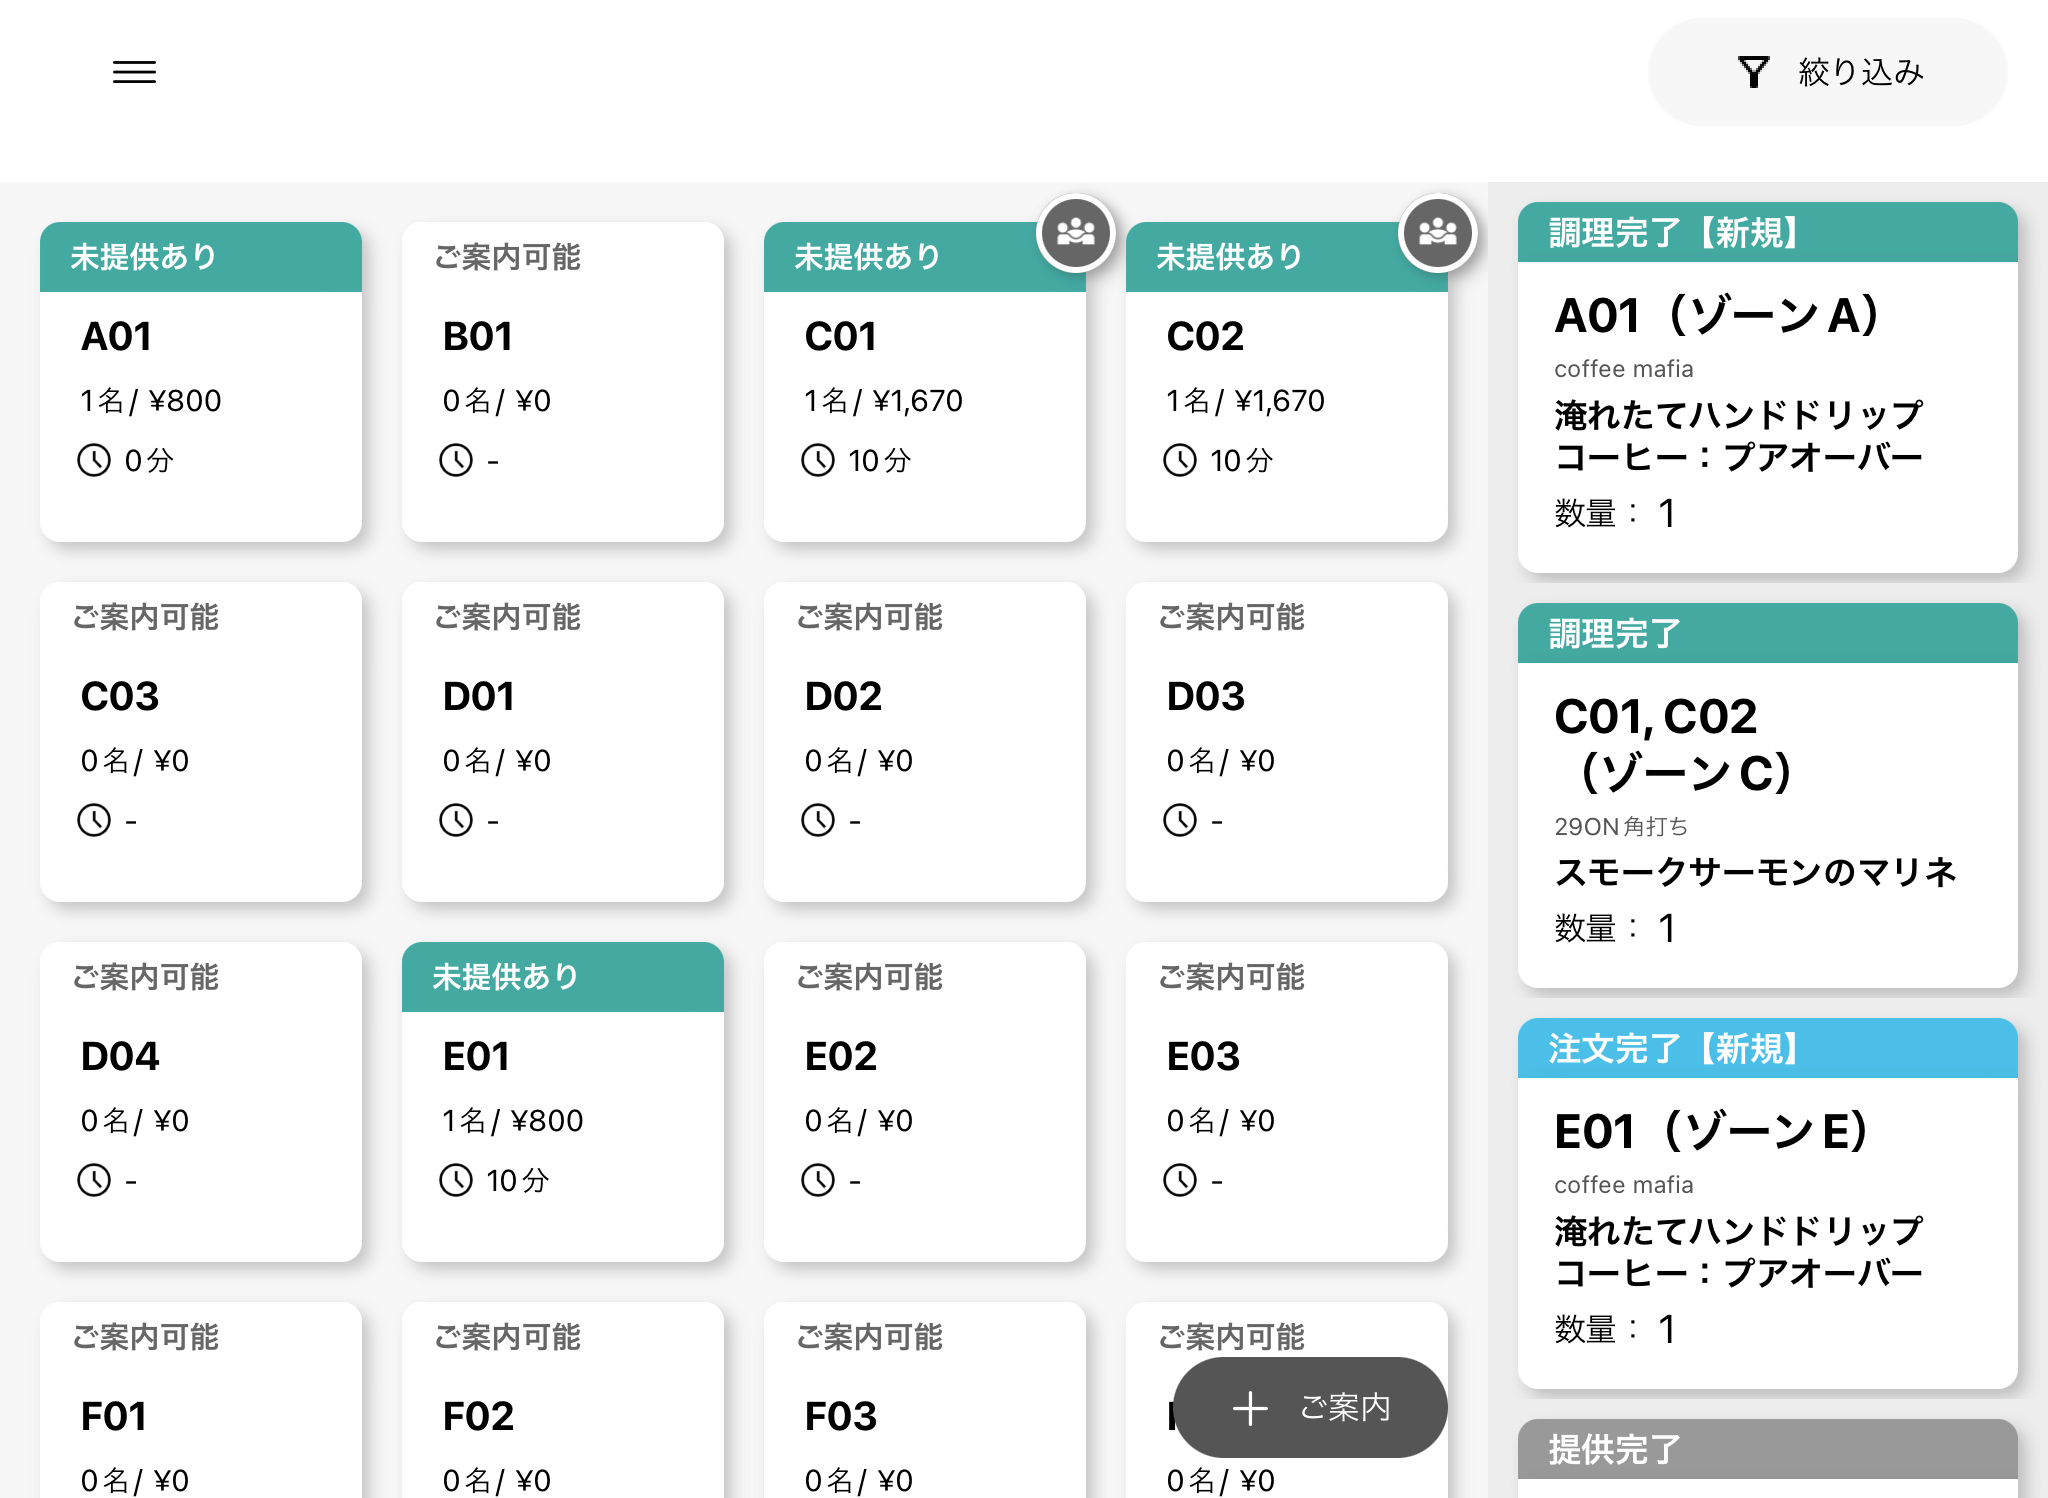Click group icon on table C01
The height and width of the screenshot is (1498, 2048).
(x=1075, y=232)
